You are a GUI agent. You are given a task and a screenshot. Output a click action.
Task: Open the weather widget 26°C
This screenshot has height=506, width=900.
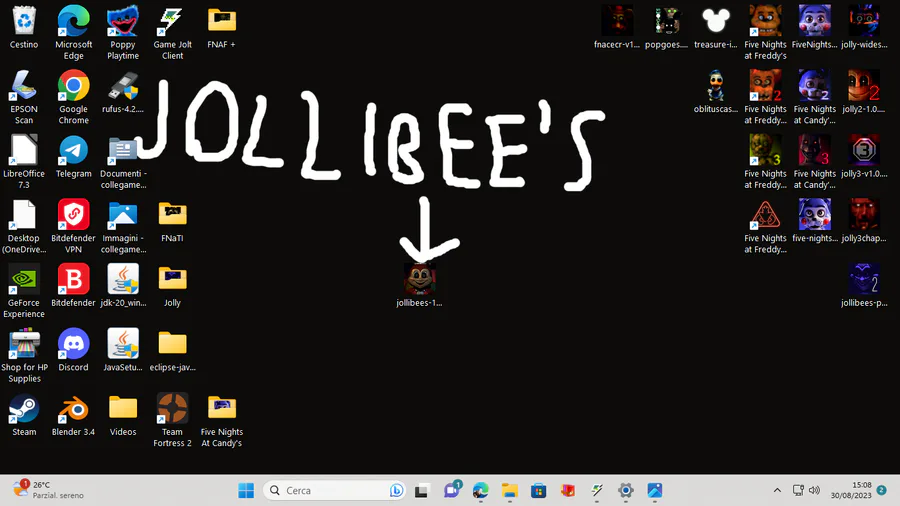point(49,490)
